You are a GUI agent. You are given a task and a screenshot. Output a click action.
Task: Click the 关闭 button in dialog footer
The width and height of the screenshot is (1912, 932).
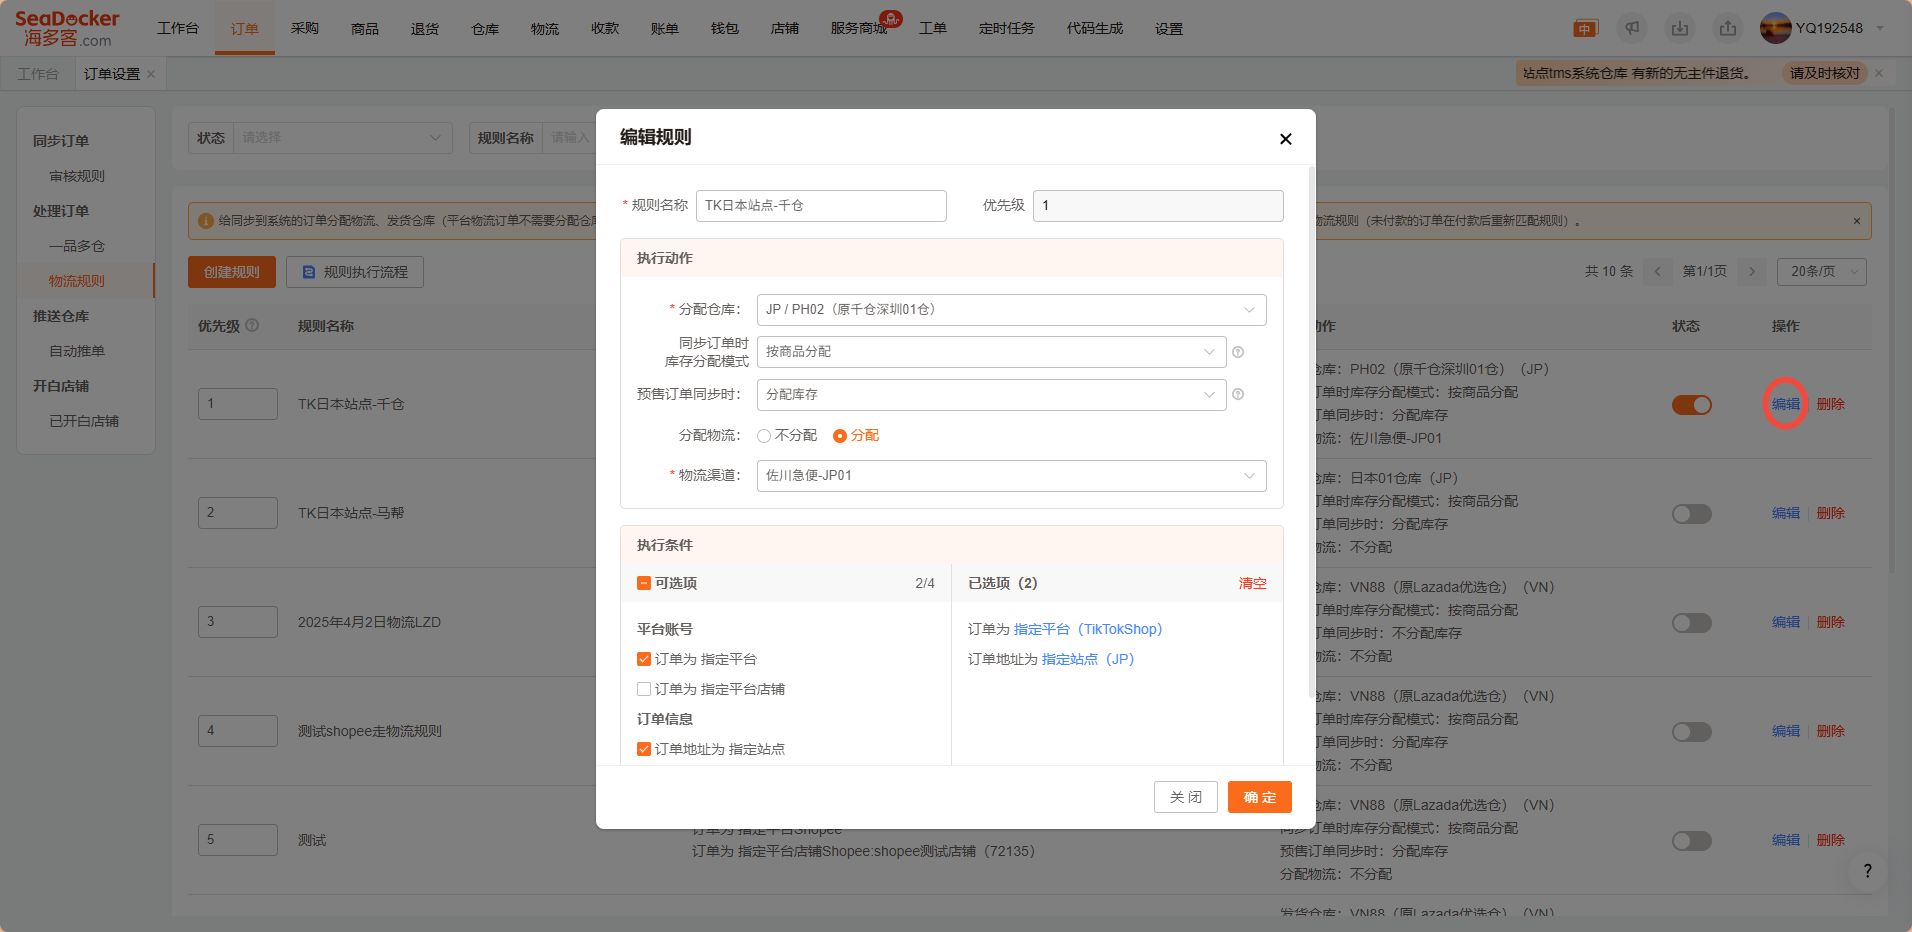(x=1185, y=797)
